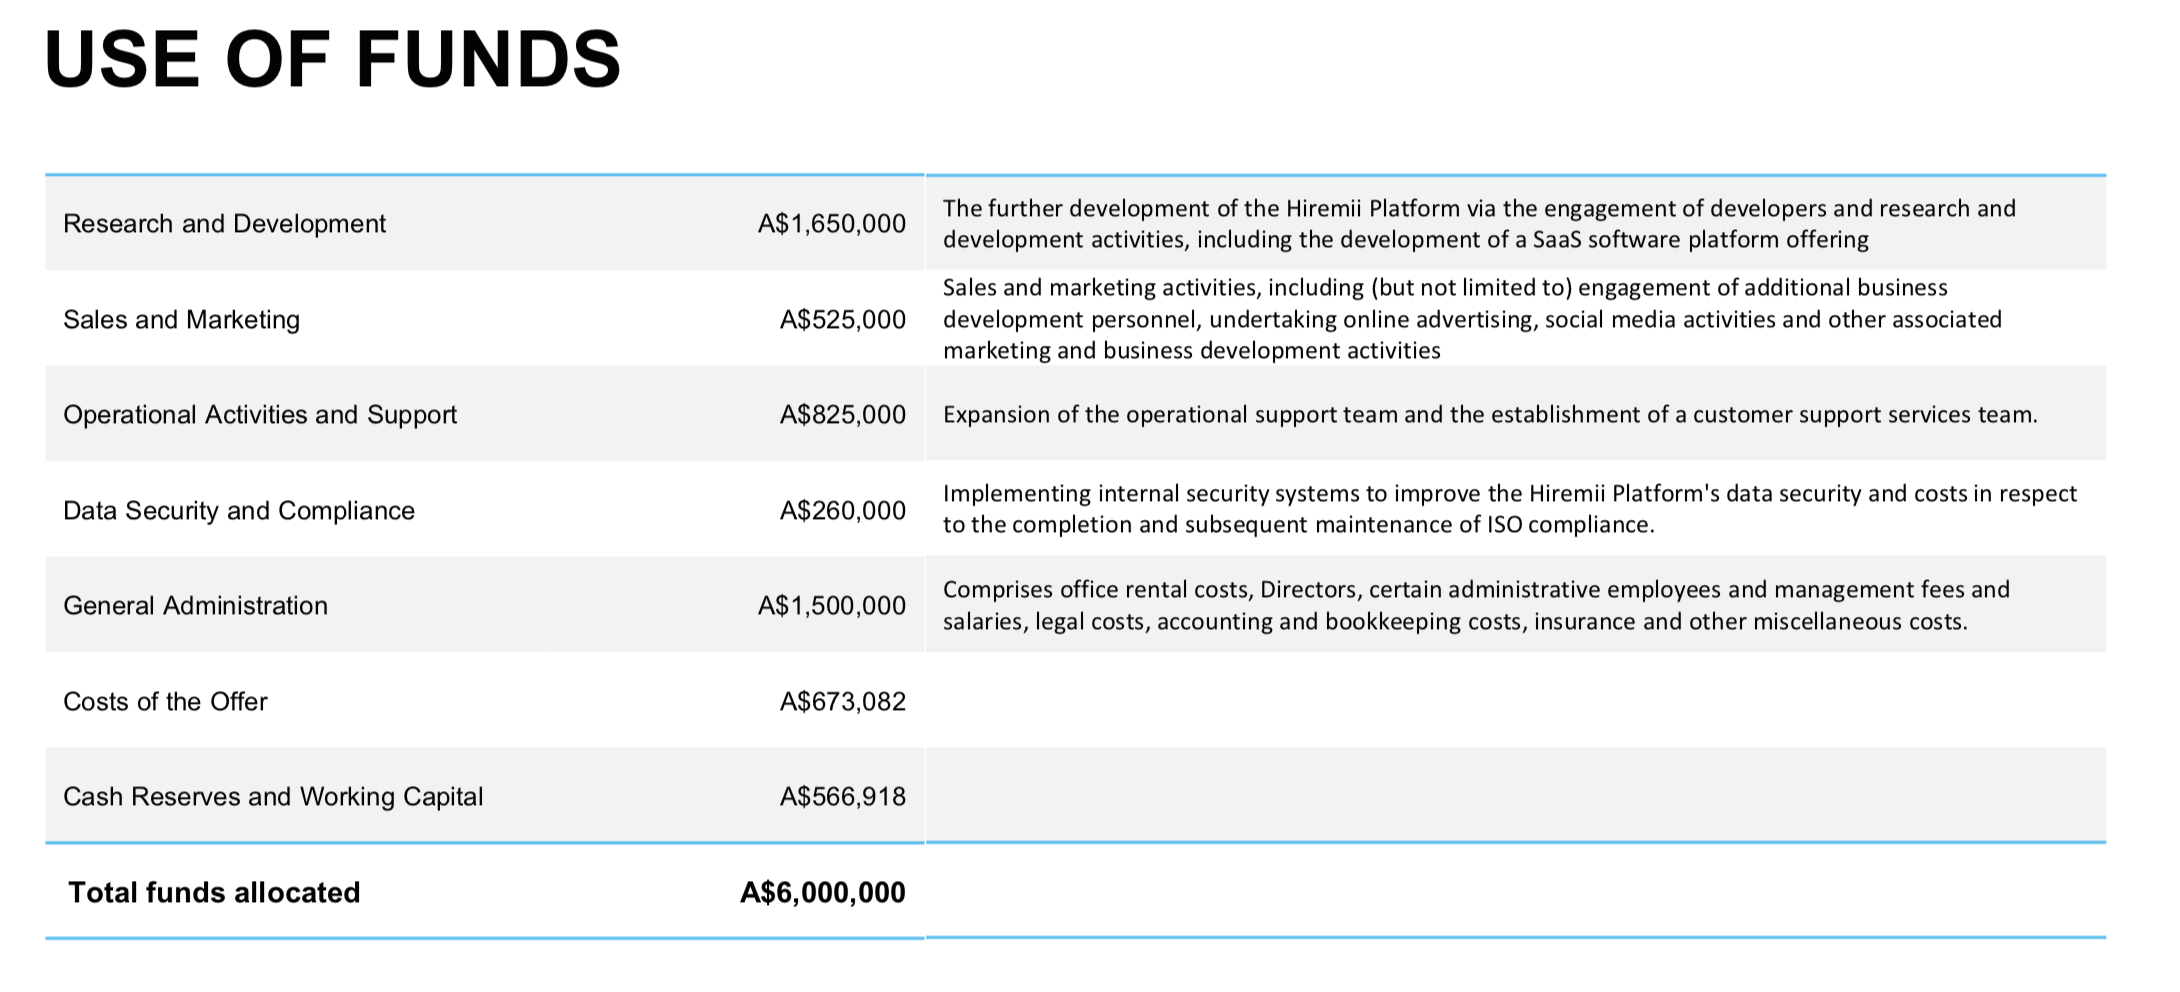Select the A$6,000,000 total amount
The width and height of the screenshot is (2180, 992).
822,892
